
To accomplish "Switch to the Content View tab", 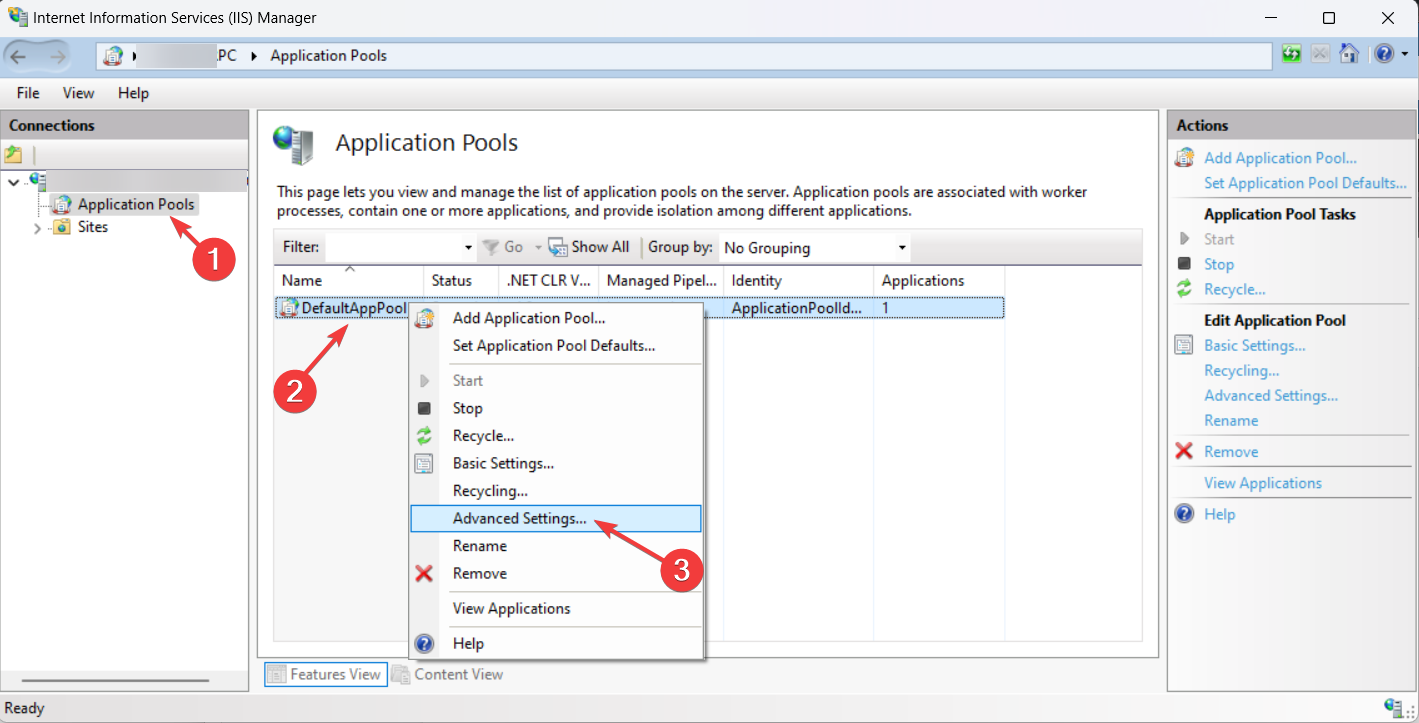I will (x=447, y=674).
